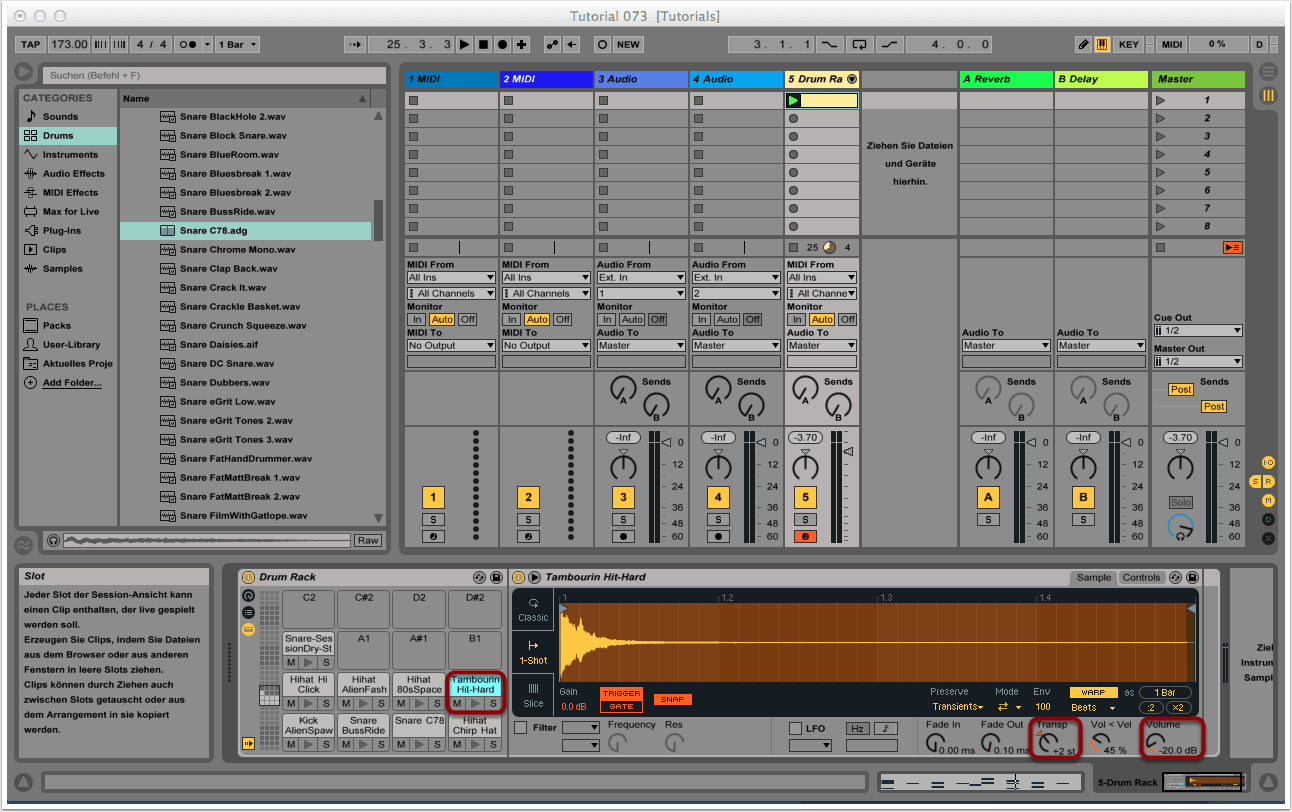Enable the Filter checkbox in sampler
This screenshot has width=1292, height=812.
click(520, 728)
